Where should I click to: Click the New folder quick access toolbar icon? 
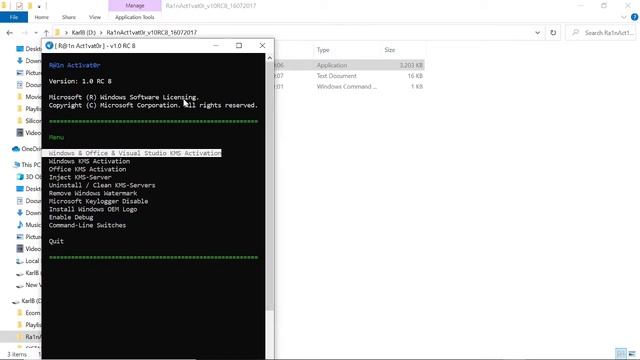click(30, 6)
